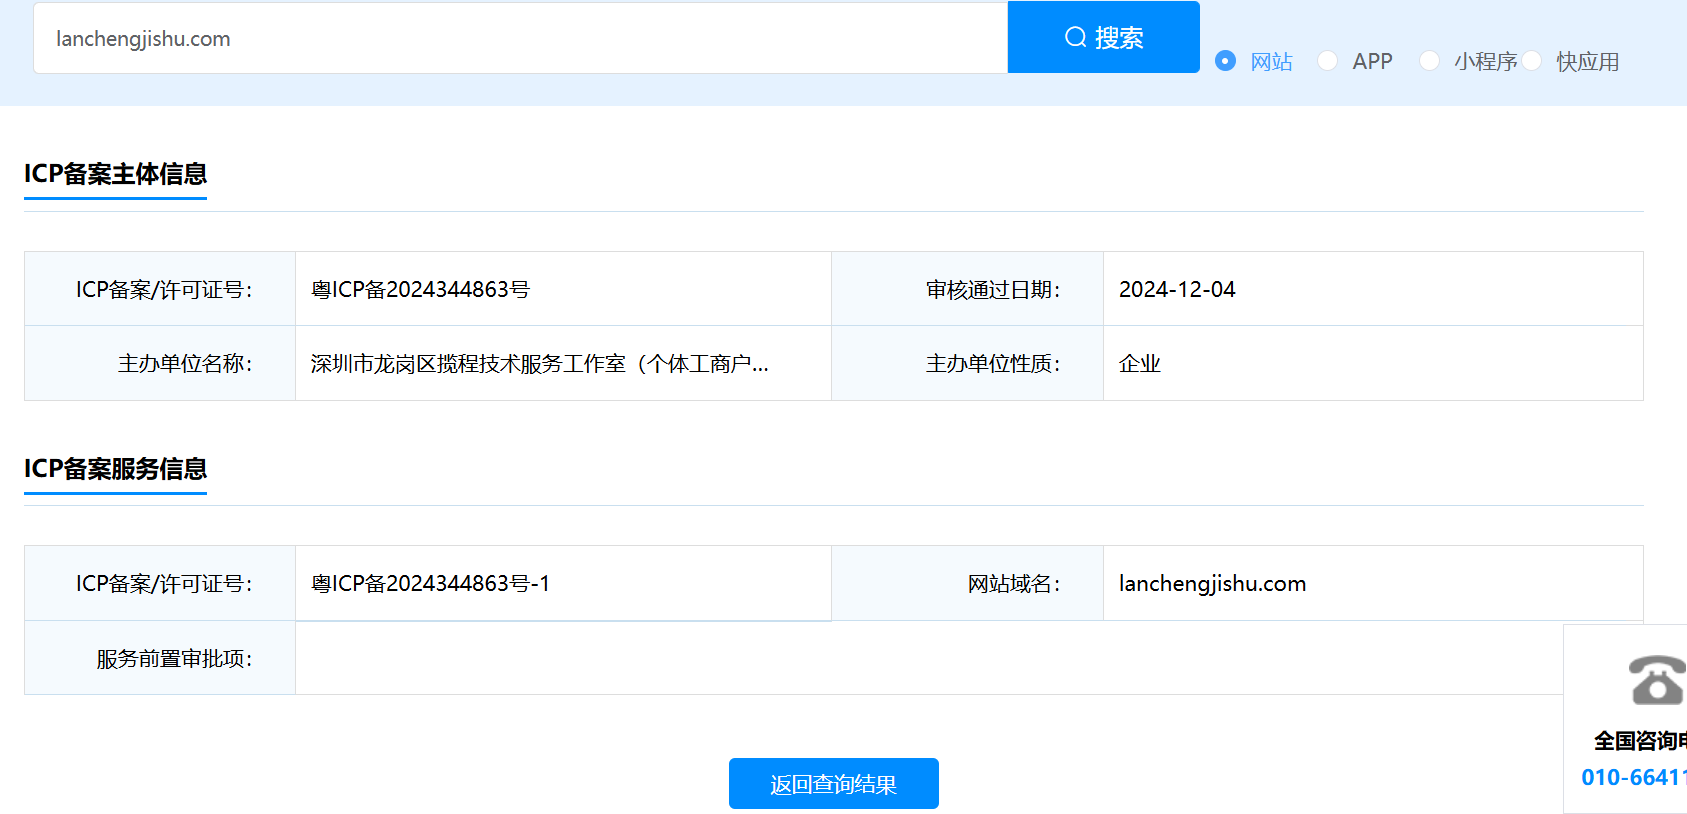
Task: Select the 网站 radio button
Action: click(1225, 61)
